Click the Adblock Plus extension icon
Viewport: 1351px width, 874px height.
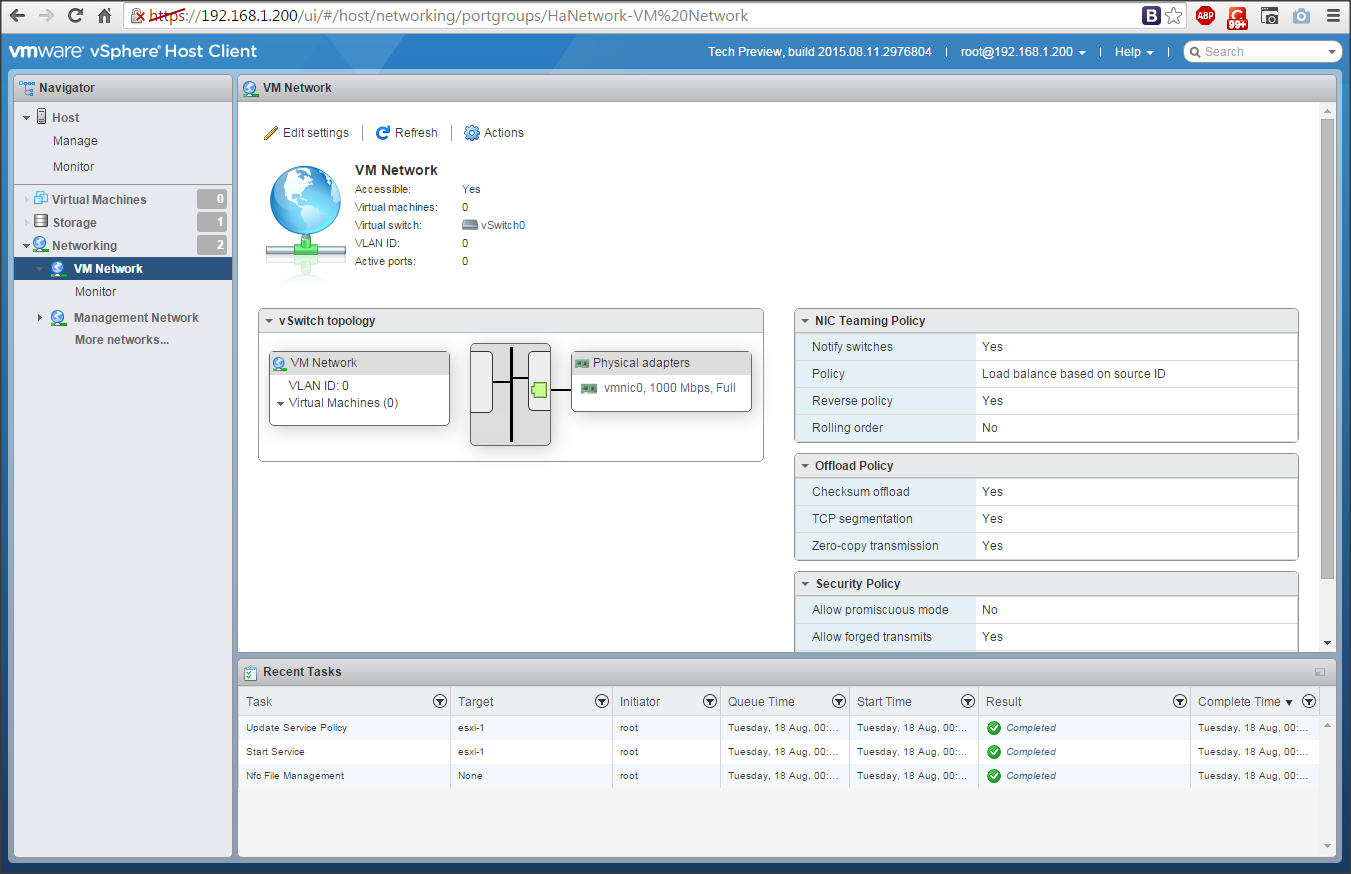pyautogui.click(x=1205, y=16)
